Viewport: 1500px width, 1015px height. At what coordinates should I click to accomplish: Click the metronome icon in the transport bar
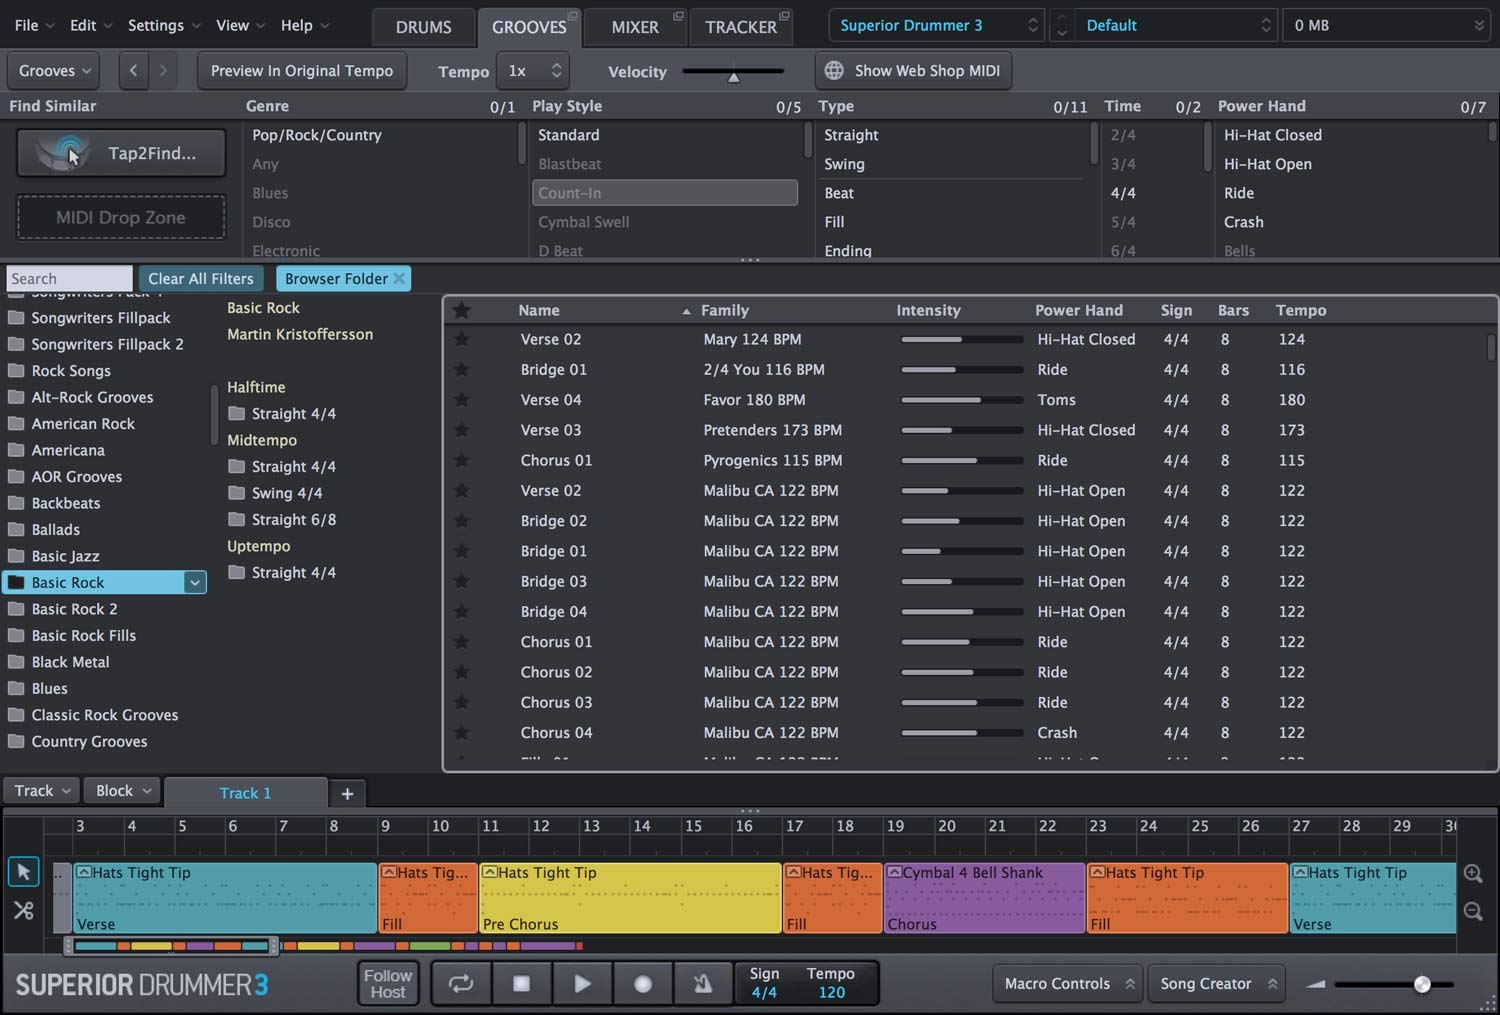click(x=703, y=983)
